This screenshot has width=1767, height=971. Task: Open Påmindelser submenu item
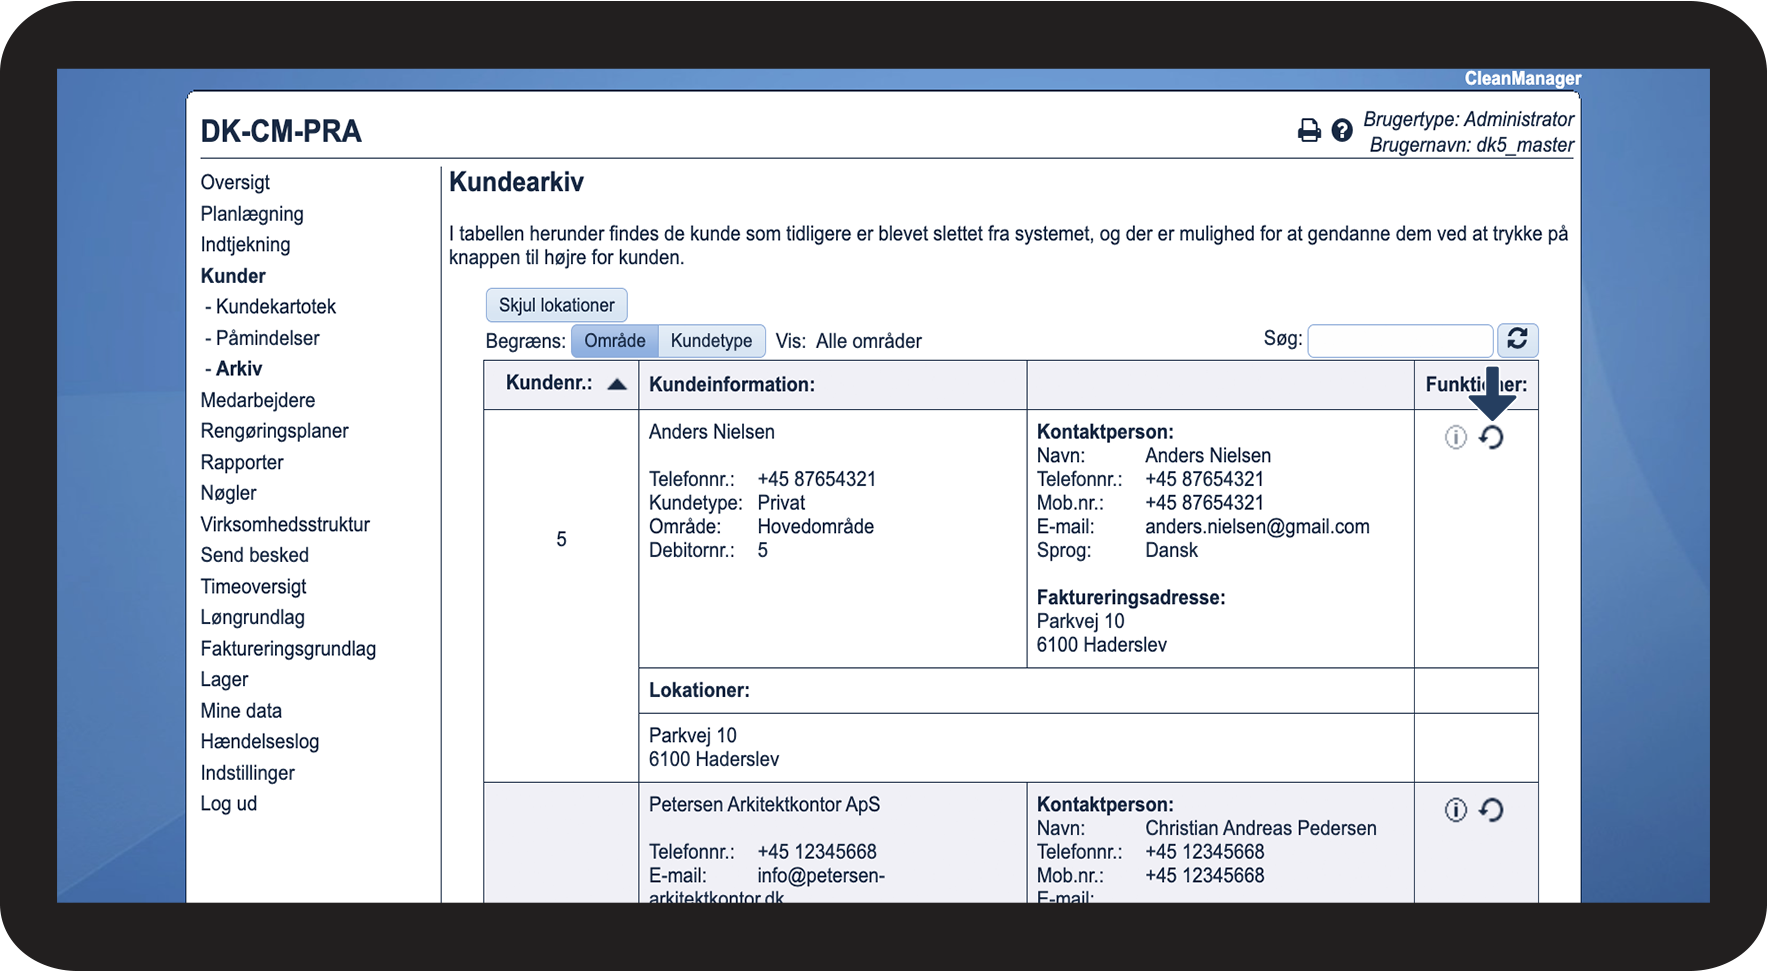coord(267,338)
